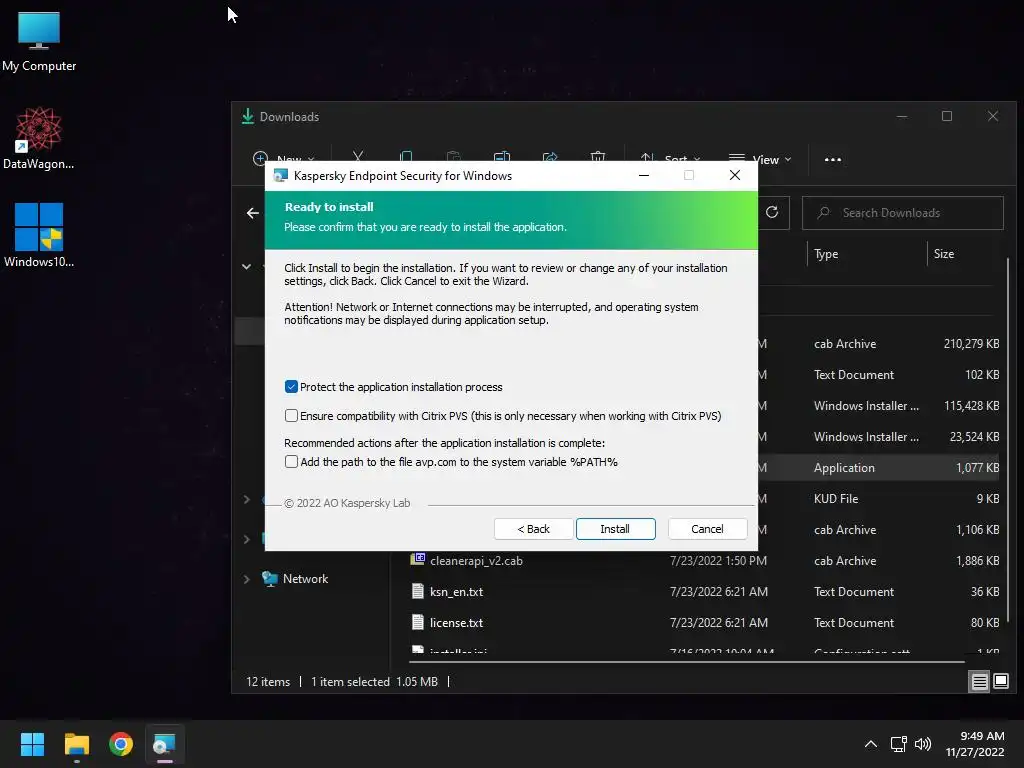Enable Citrix PVS compatibility checkbox
Image resolution: width=1024 pixels, height=768 pixels.
point(291,415)
